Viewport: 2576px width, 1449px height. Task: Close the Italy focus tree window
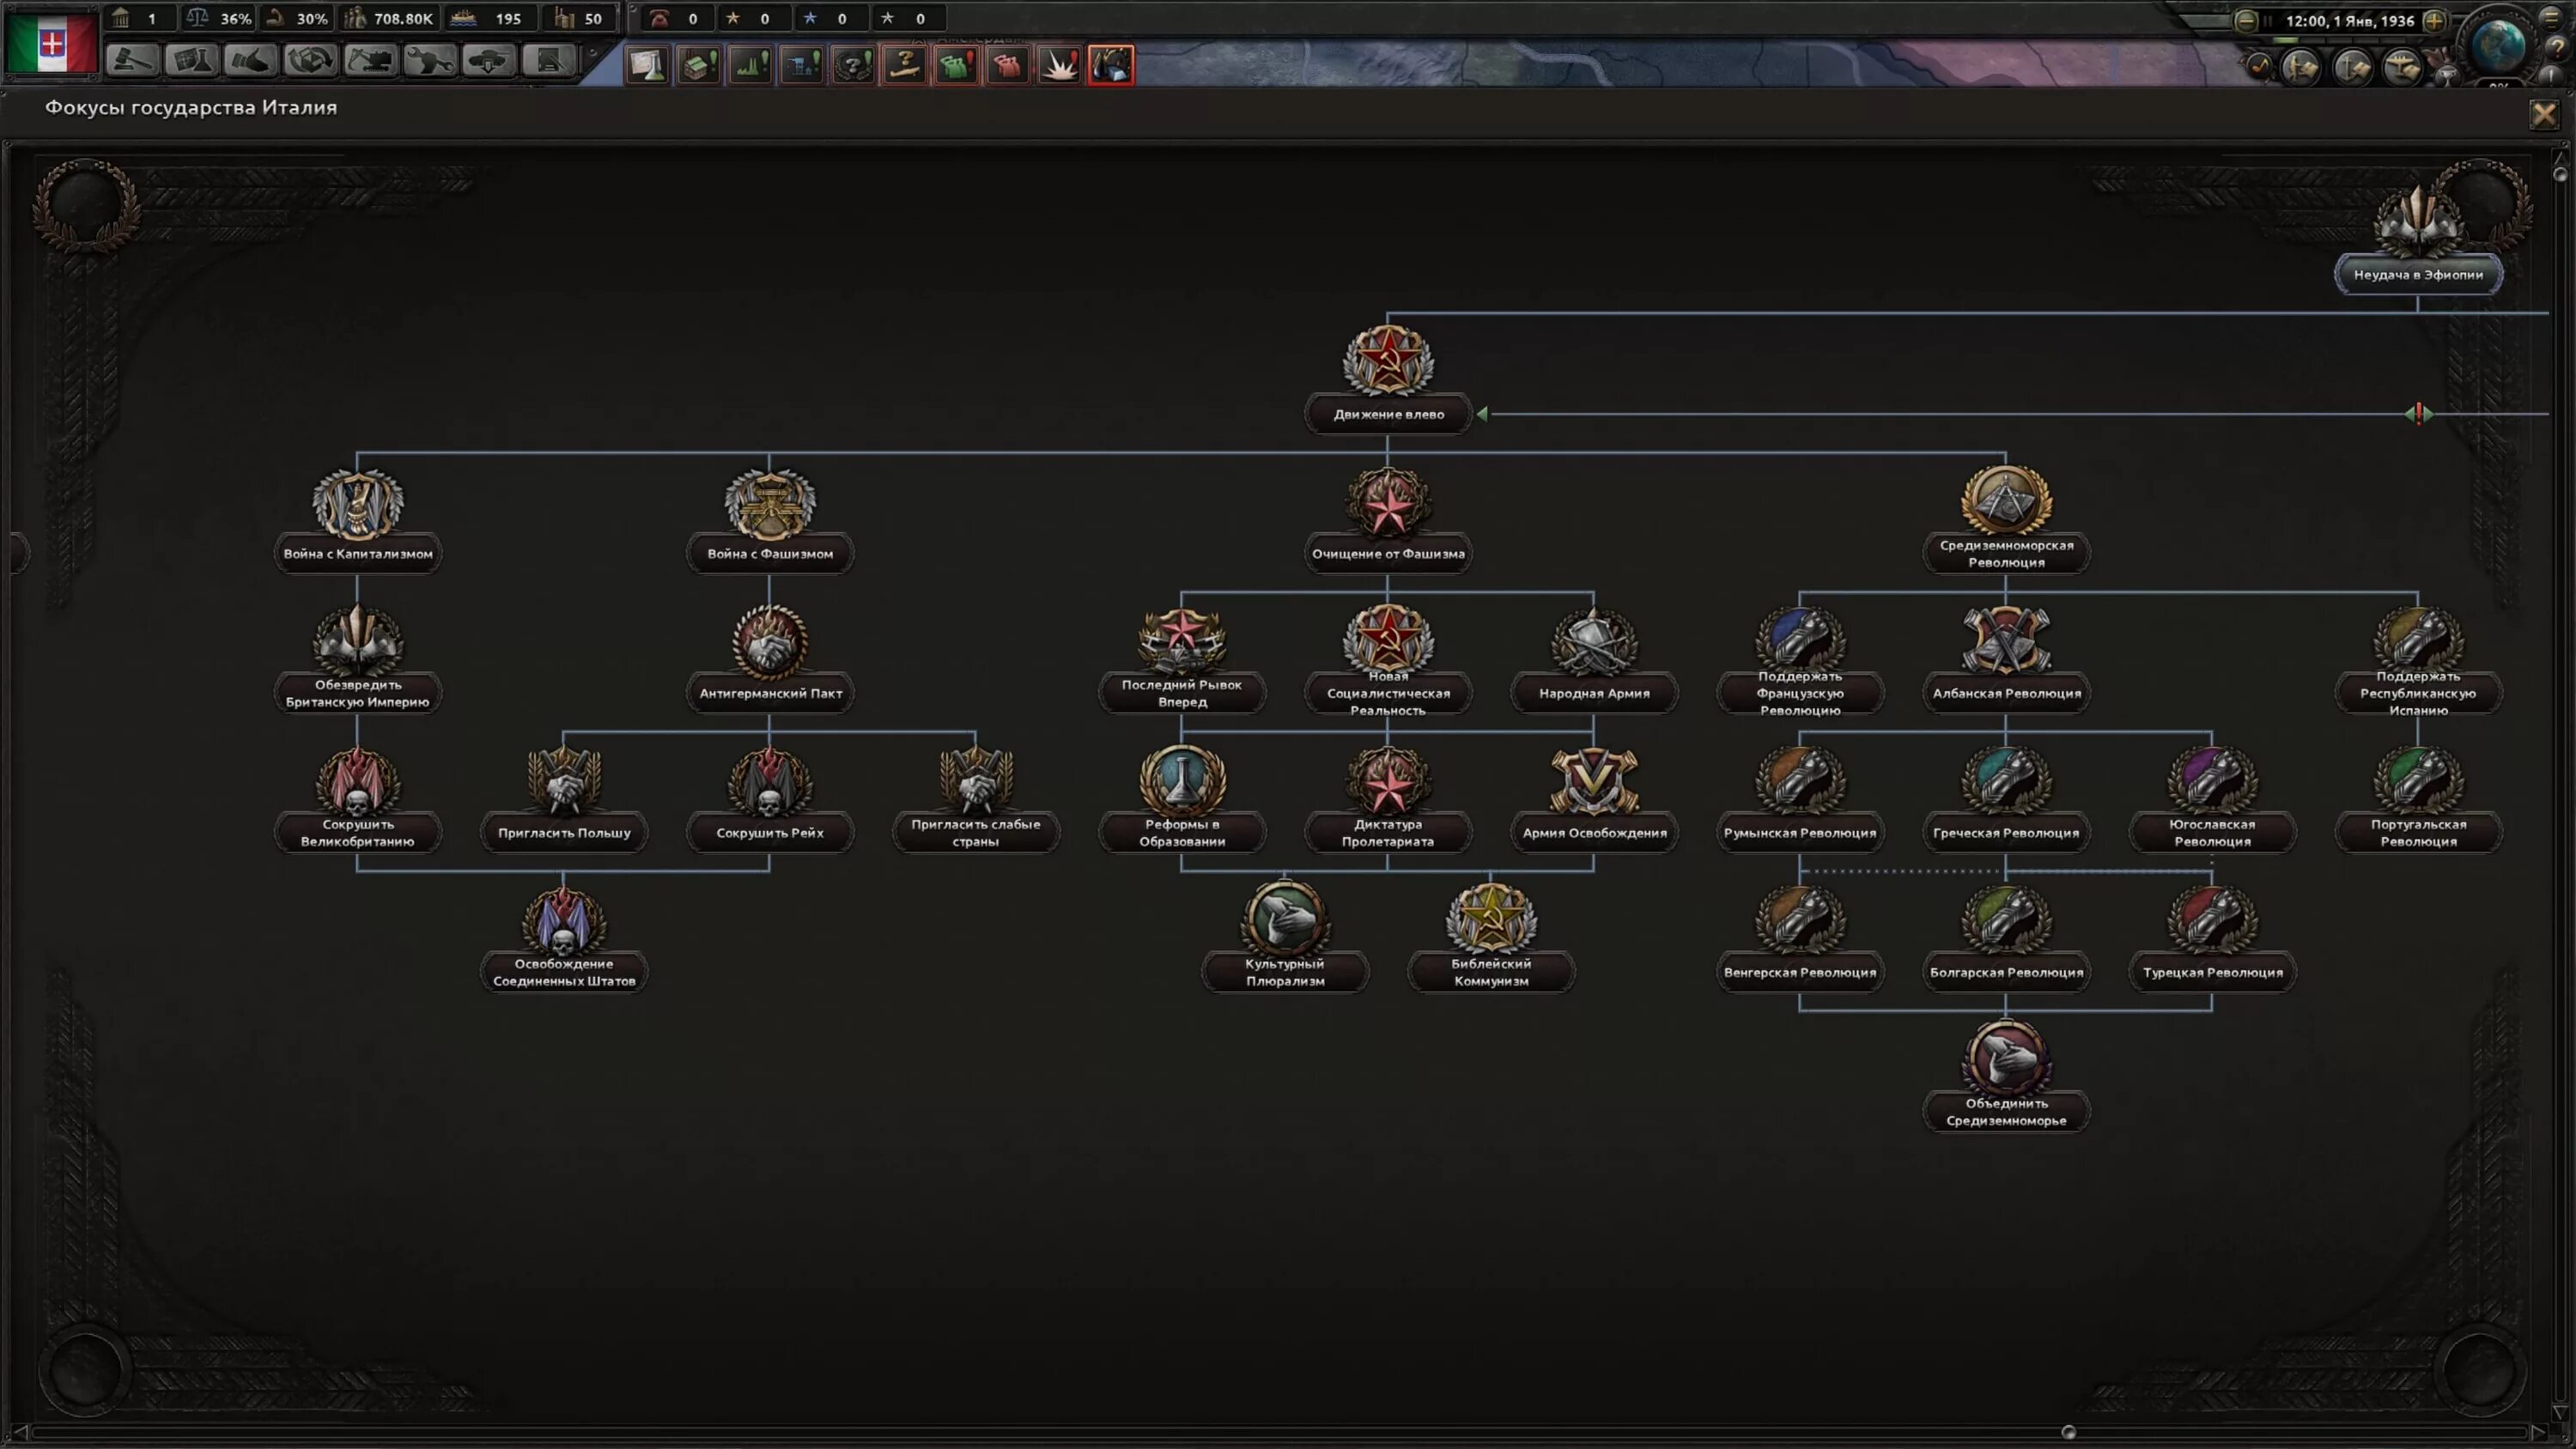point(2544,114)
